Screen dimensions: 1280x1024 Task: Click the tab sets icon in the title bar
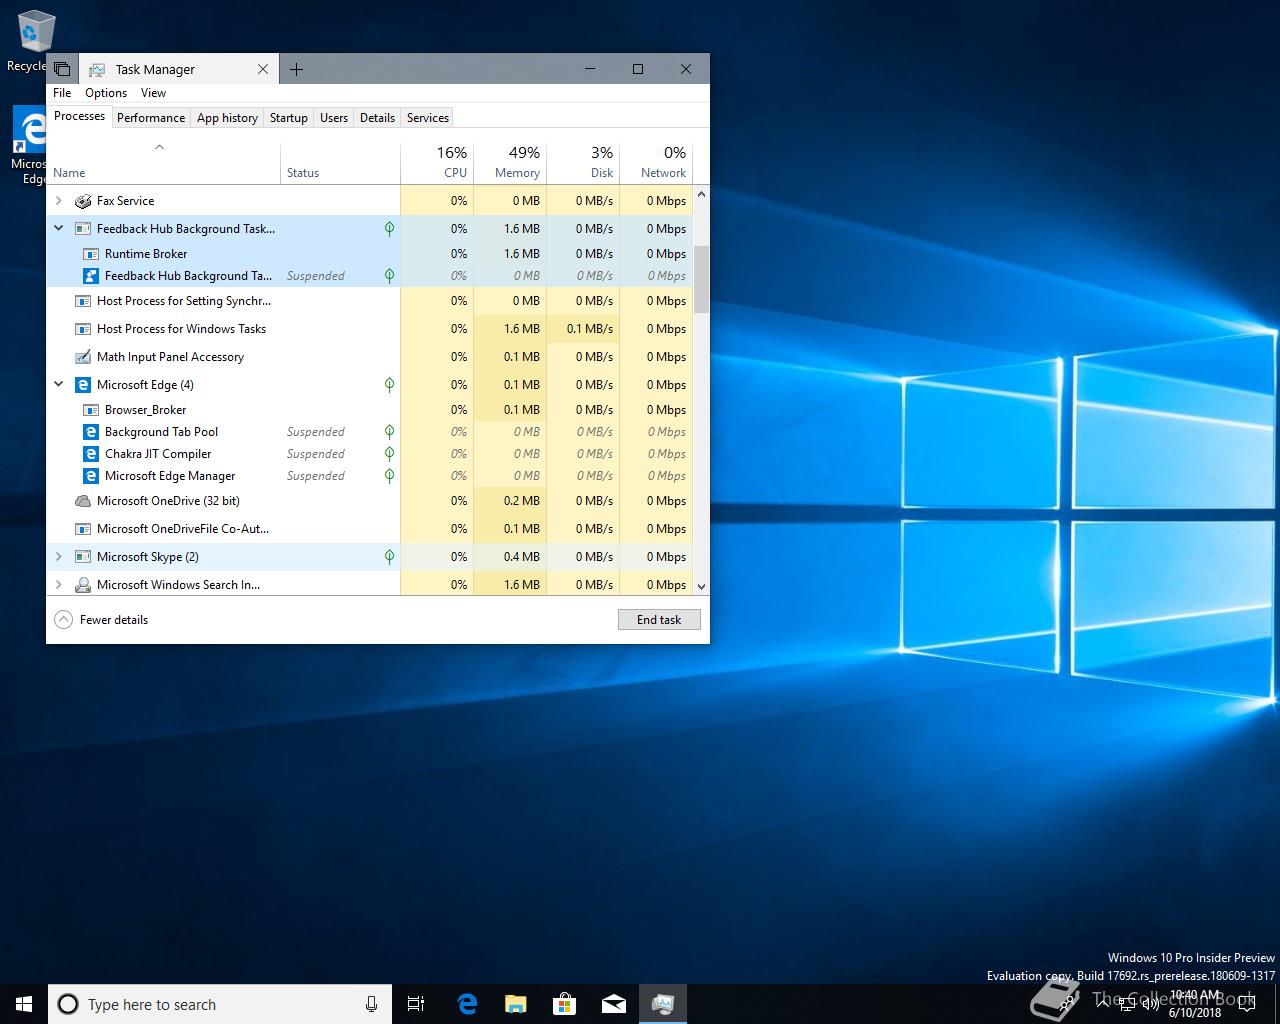[62, 69]
